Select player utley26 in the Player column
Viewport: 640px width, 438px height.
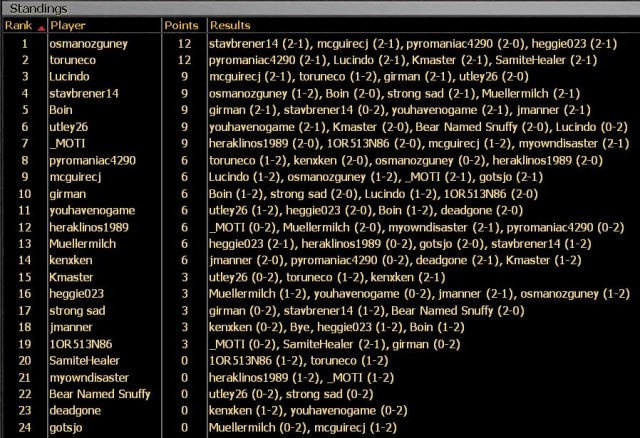click(69, 127)
